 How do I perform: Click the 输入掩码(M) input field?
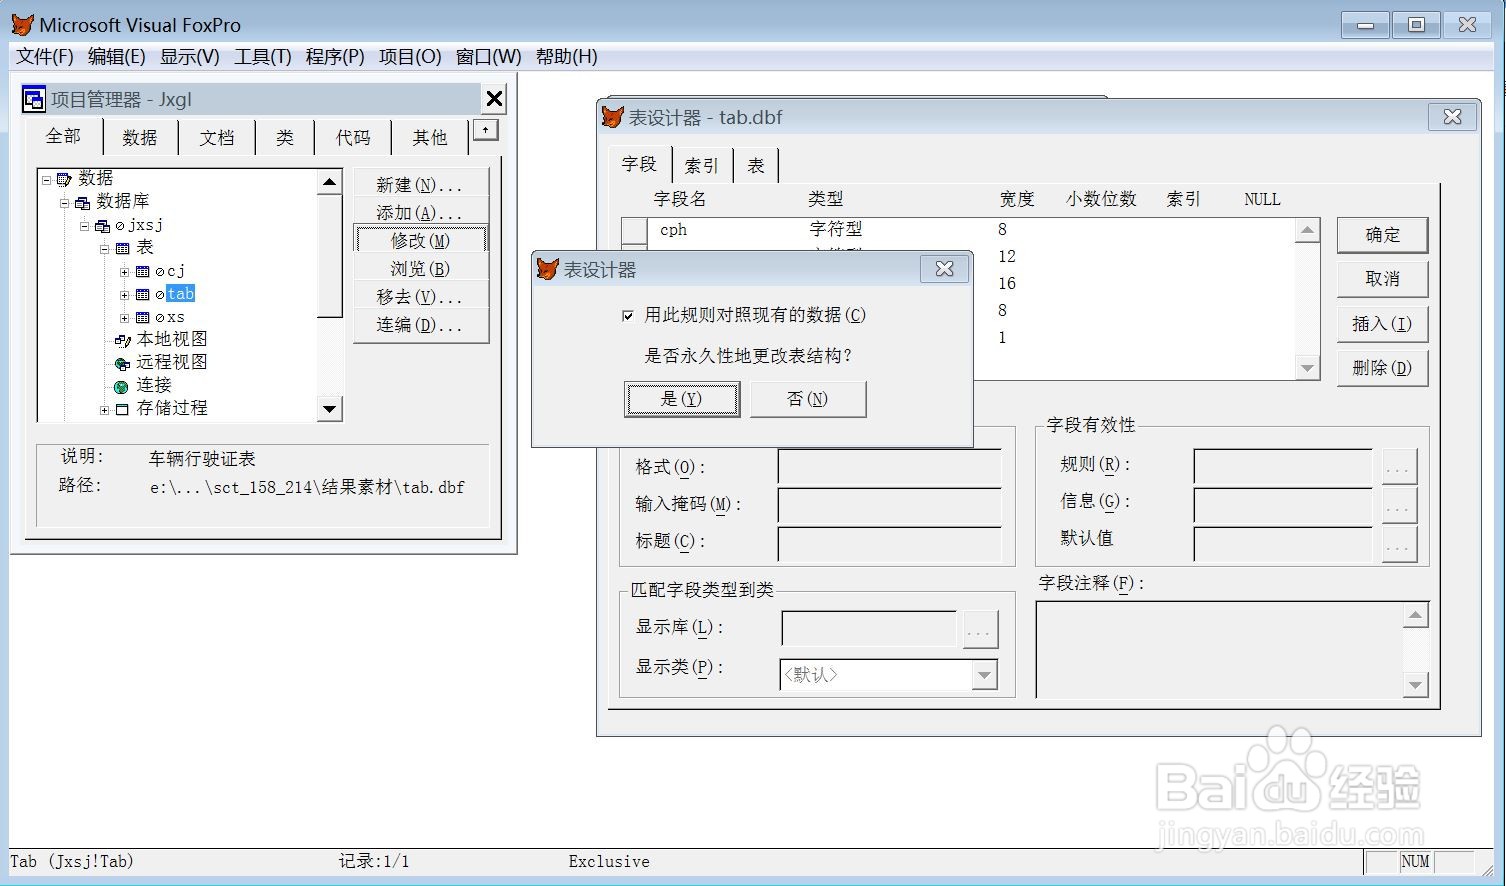coord(890,505)
